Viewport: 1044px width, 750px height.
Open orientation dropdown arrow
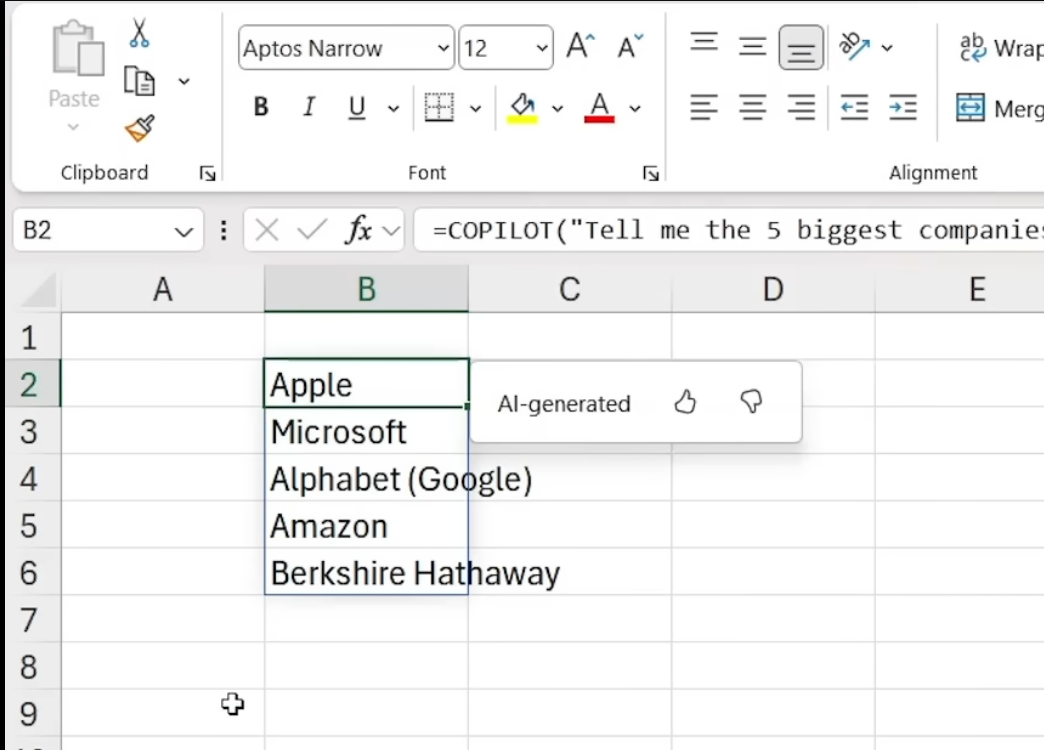(x=887, y=48)
